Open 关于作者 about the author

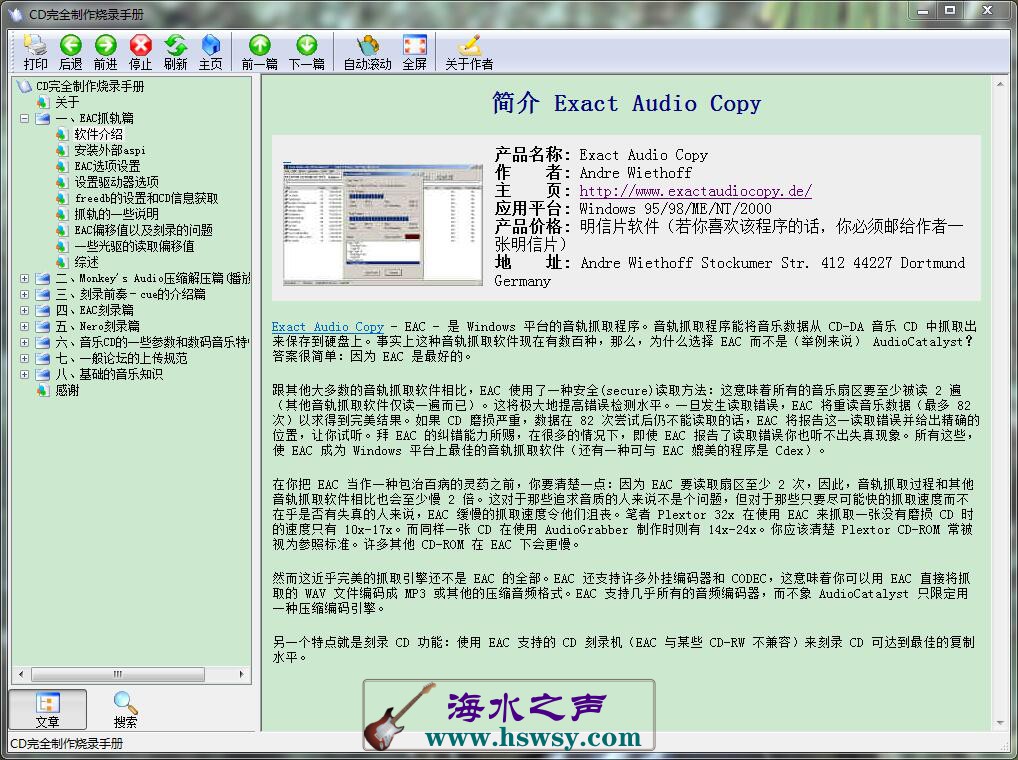pyautogui.click(x=469, y=52)
